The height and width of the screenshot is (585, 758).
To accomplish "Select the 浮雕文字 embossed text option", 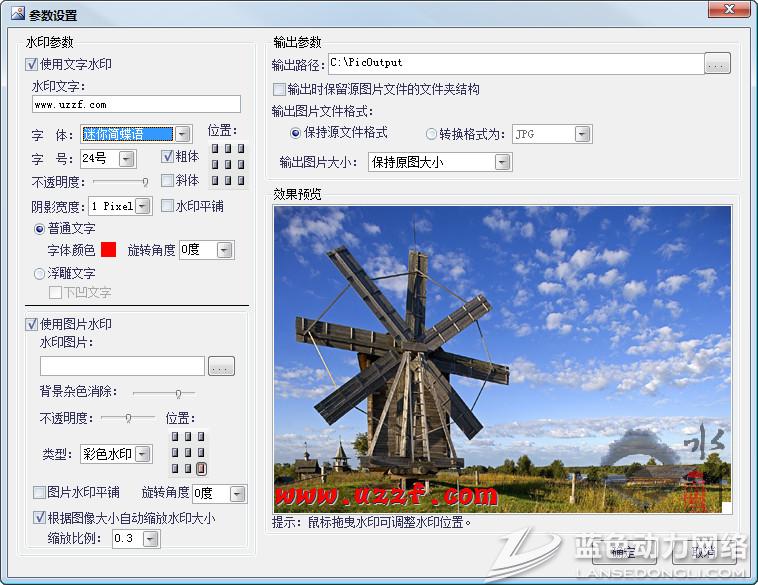I will coord(40,273).
